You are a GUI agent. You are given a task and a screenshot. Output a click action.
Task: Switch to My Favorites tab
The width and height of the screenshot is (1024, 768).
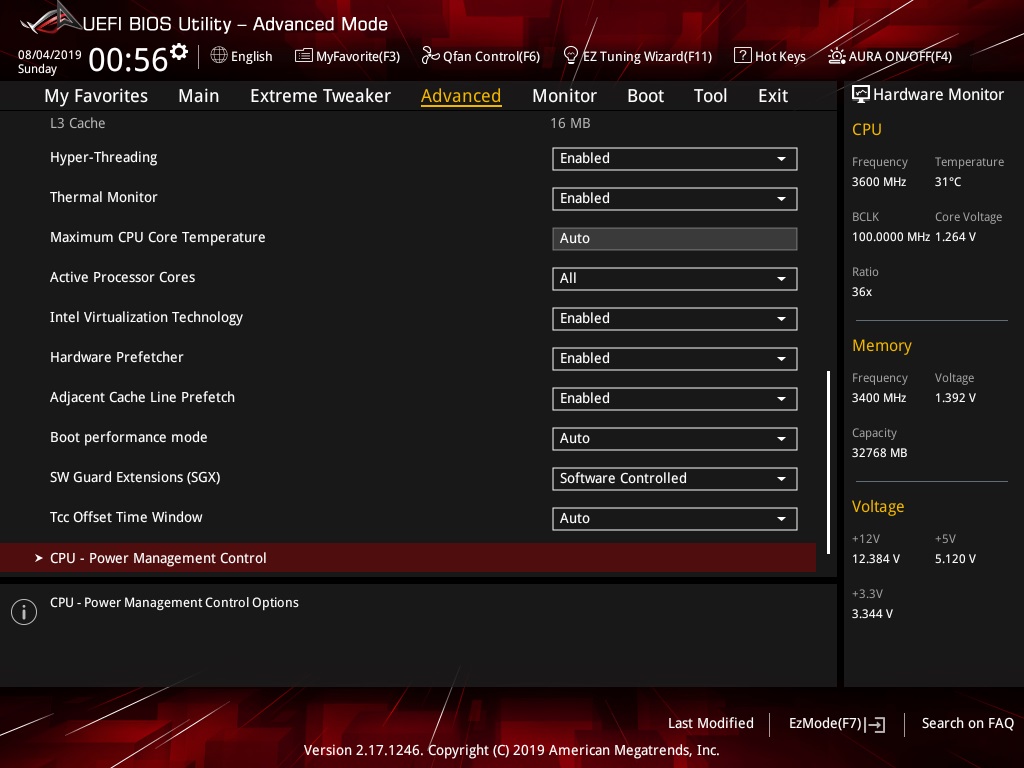click(x=96, y=96)
